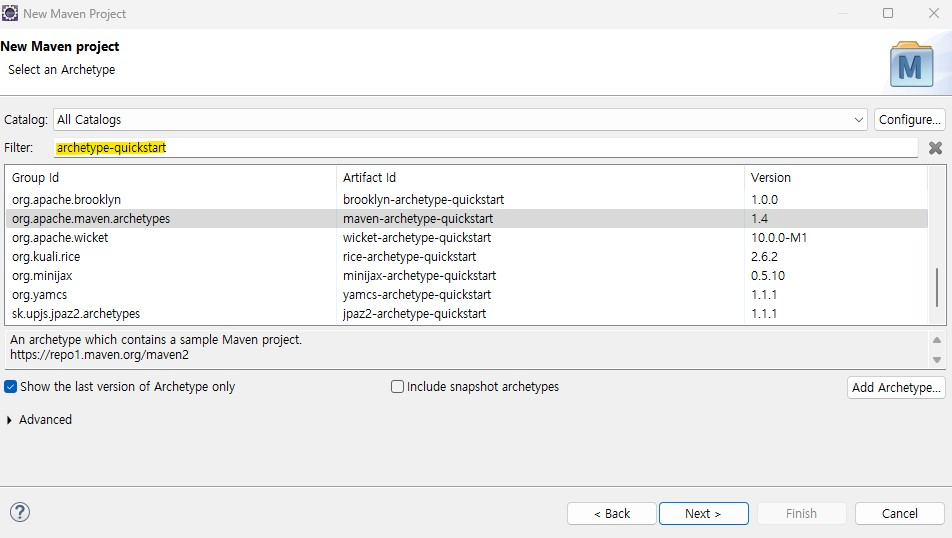Click the description scroll up arrow
Image resolution: width=952 pixels, height=538 pixels.
[937, 340]
